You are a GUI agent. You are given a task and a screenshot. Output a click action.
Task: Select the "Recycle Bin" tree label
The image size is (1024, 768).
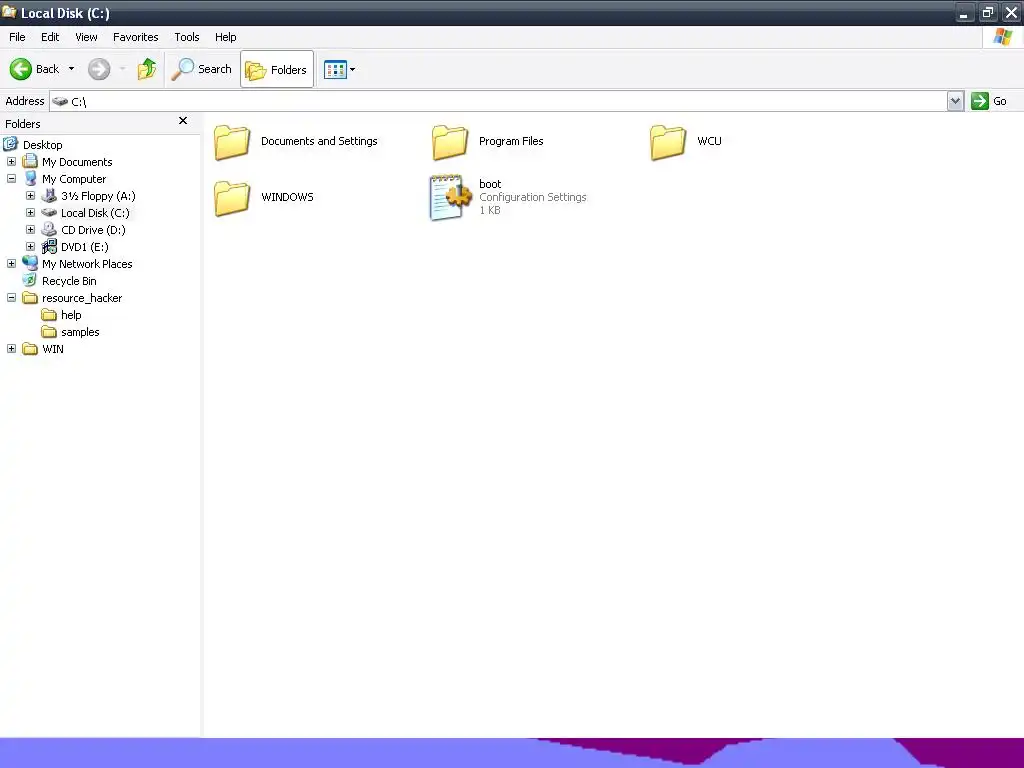click(69, 281)
